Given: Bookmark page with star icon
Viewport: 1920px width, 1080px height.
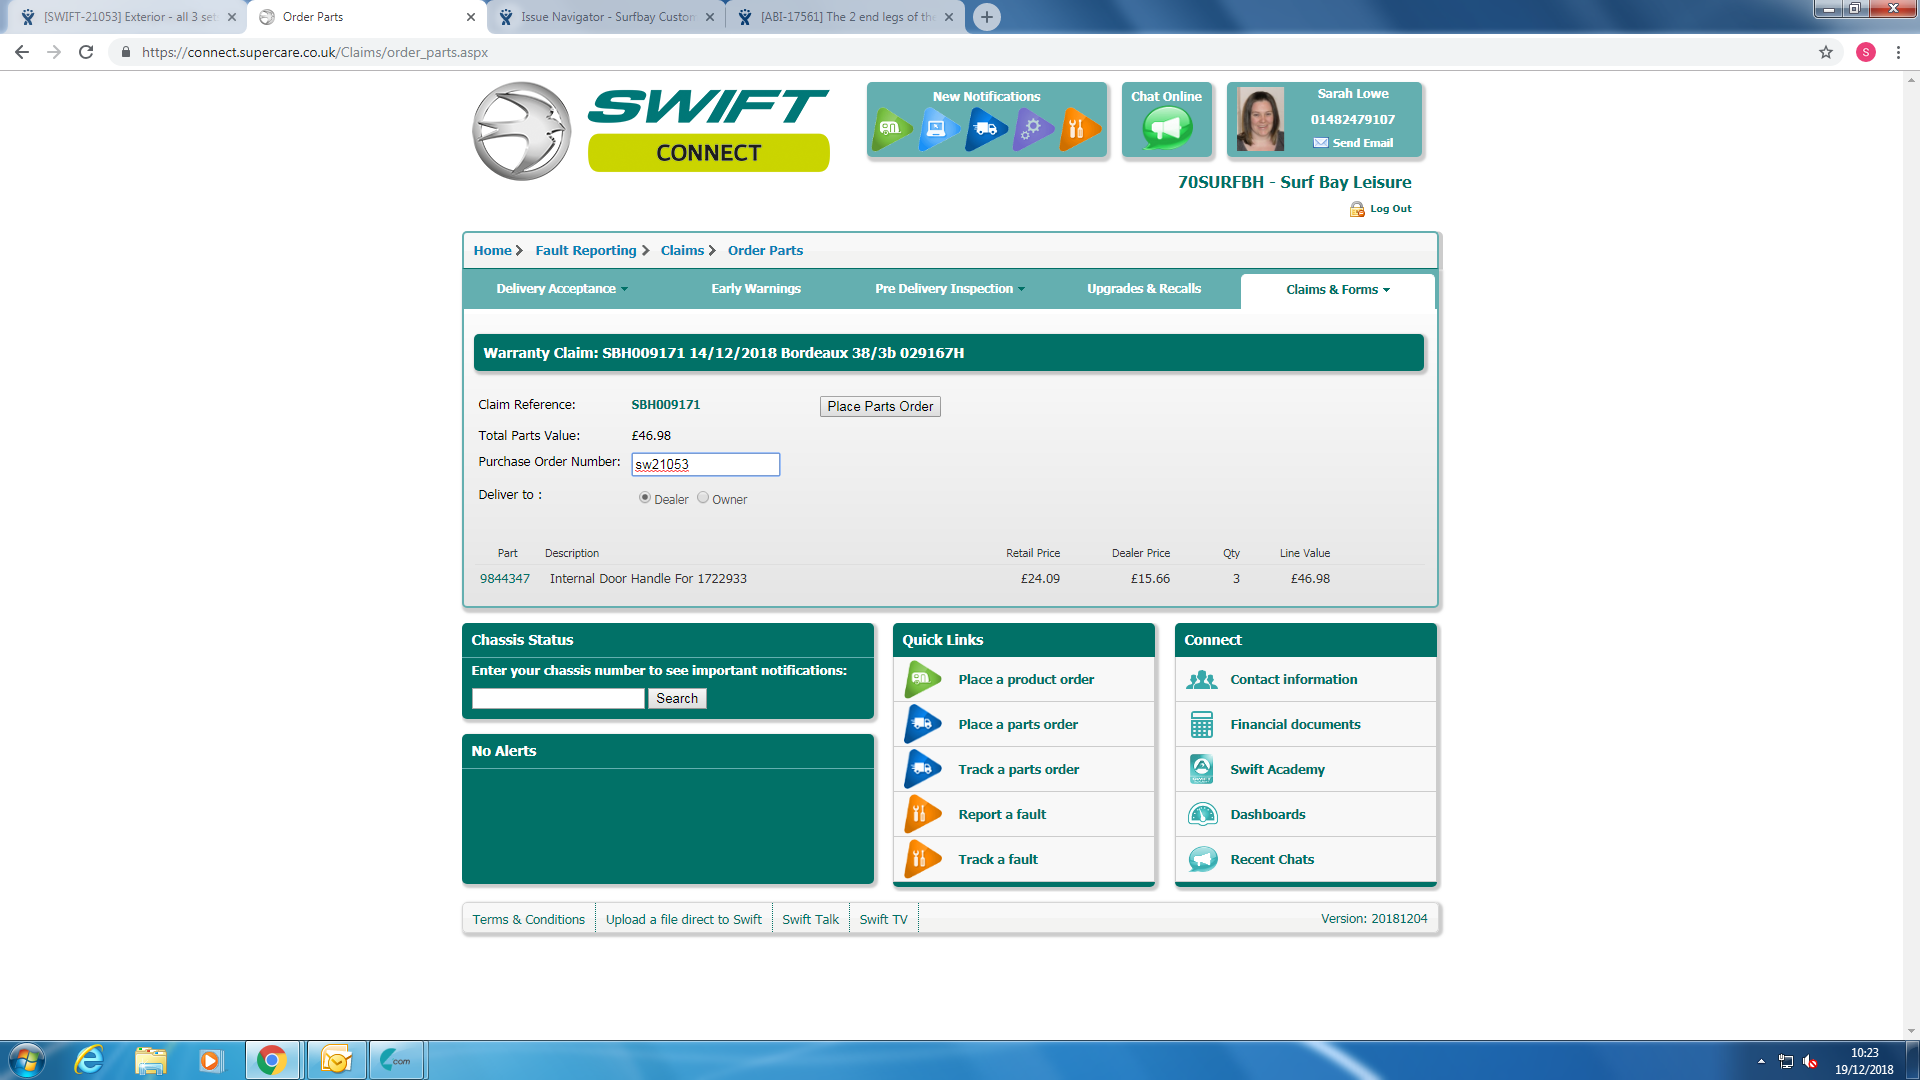Looking at the screenshot, I should pyautogui.click(x=1826, y=52).
